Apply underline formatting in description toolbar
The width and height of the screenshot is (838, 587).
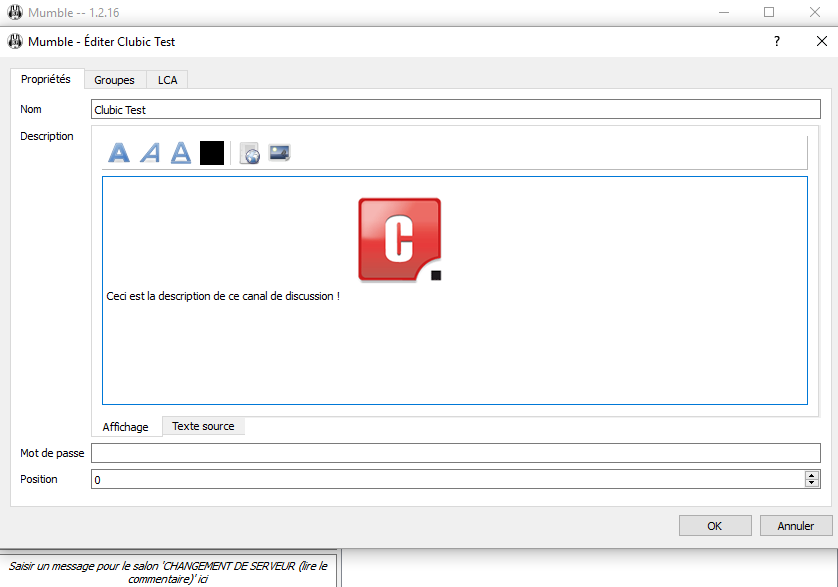click(181, 153)
